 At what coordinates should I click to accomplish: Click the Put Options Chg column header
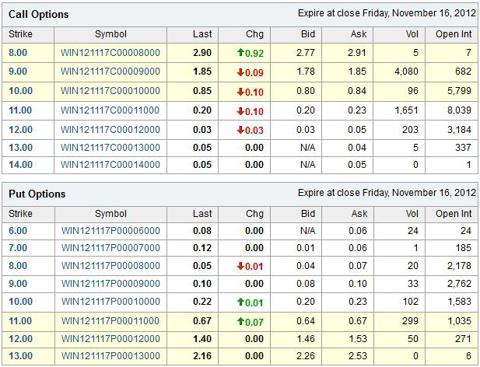[x=255, y=214]
